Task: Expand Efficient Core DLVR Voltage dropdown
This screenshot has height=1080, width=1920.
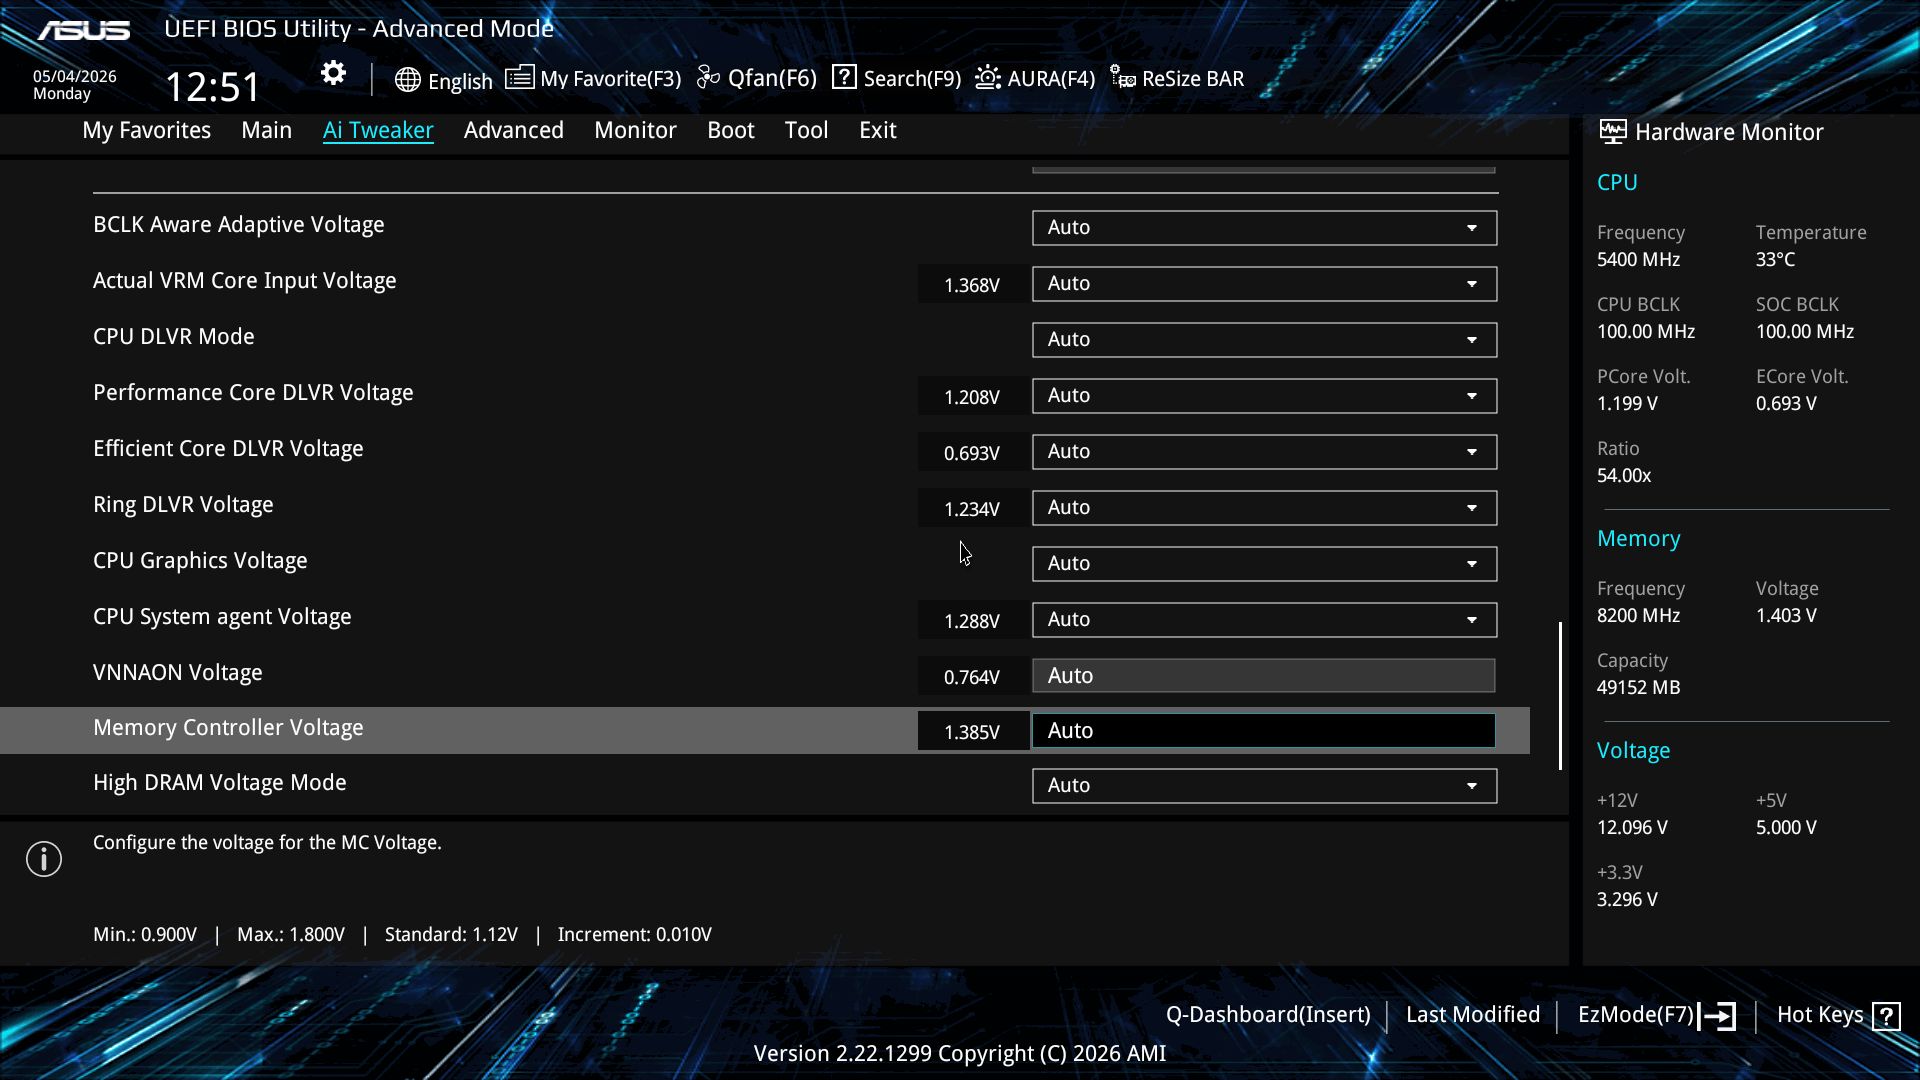Action: (x=1264, y=452)
